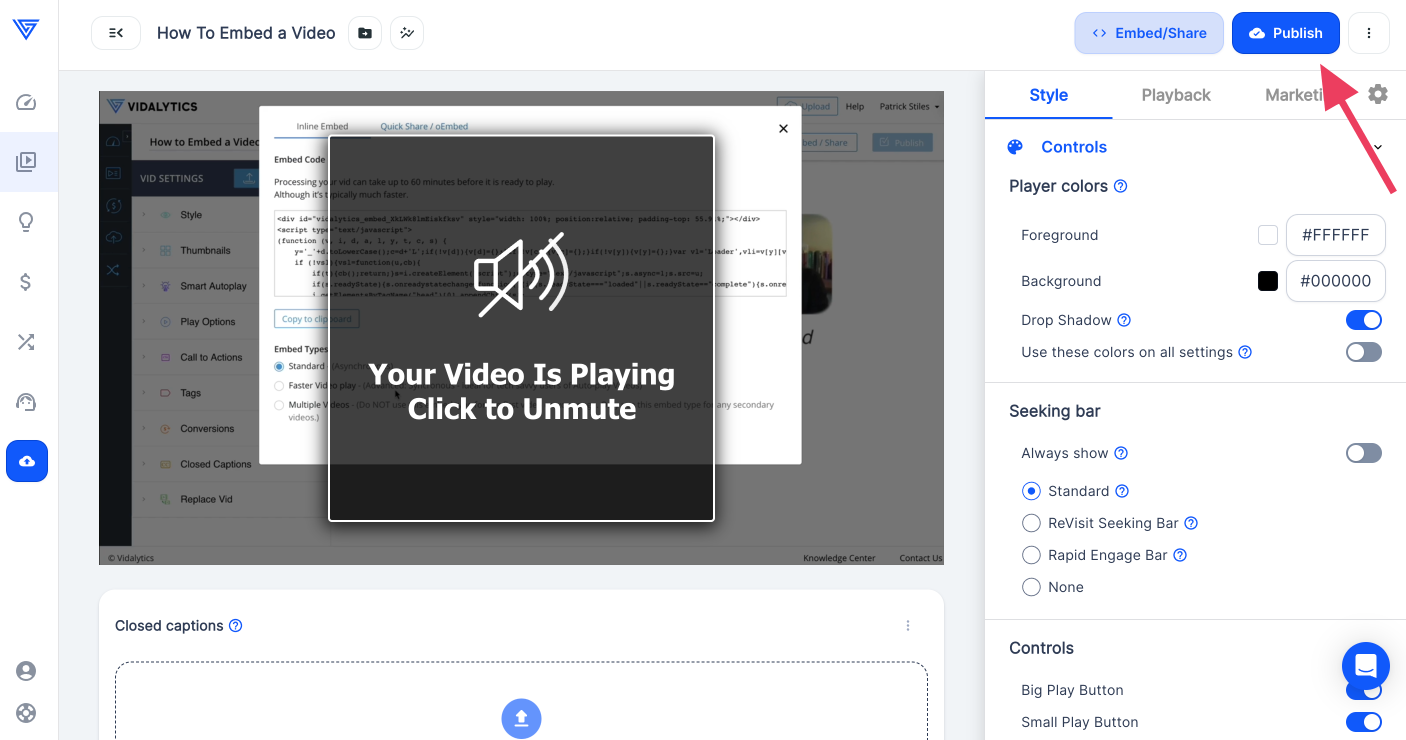The height and width of the screenshot is (740, 1406).
Task: Click the Vidalytics logo in the sidebar
Action: (x=26, y=30)
